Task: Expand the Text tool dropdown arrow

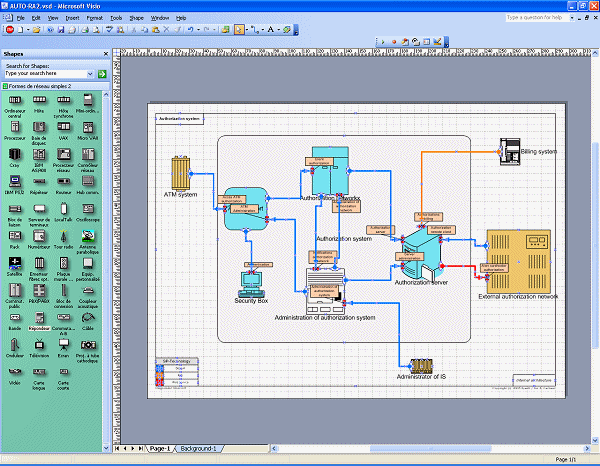Action: coord(279,30)
